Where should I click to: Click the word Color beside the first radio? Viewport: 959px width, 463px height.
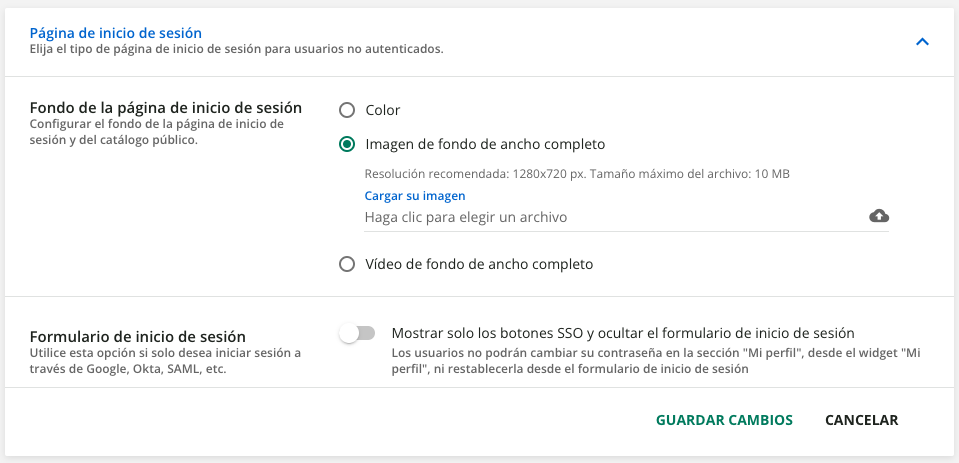tap(383, 110)
